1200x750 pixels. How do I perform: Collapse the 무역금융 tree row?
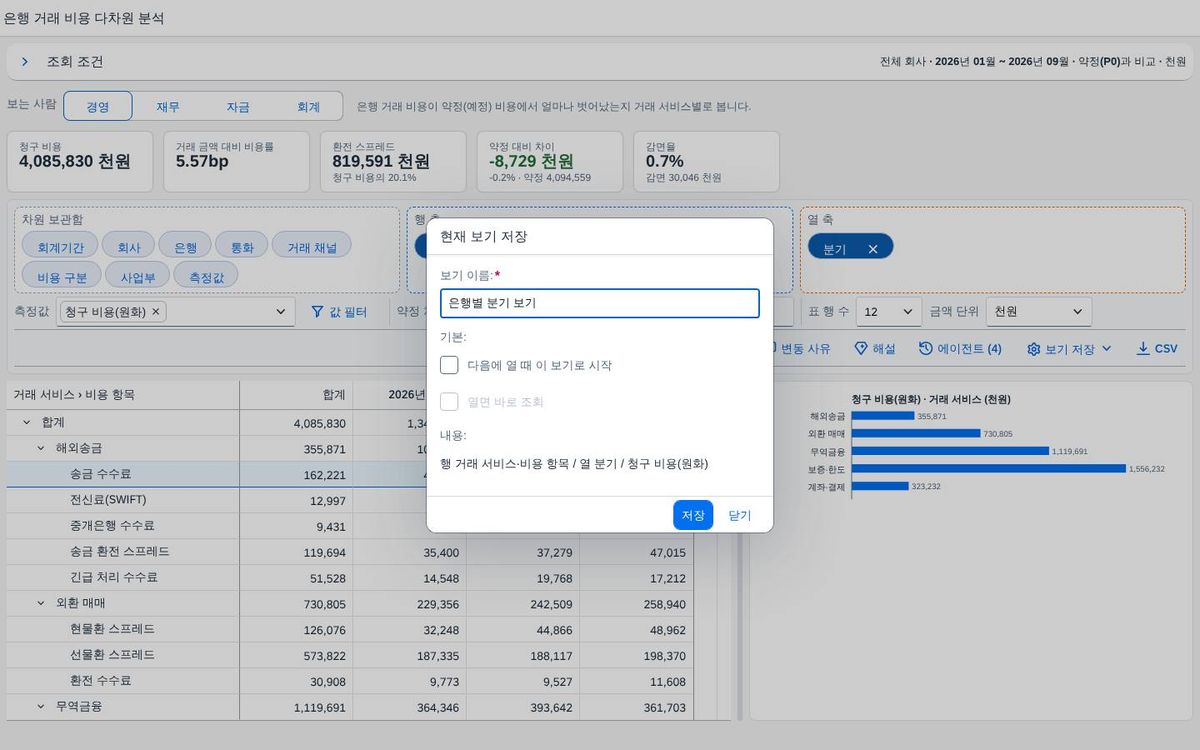[x=41, y=707]
